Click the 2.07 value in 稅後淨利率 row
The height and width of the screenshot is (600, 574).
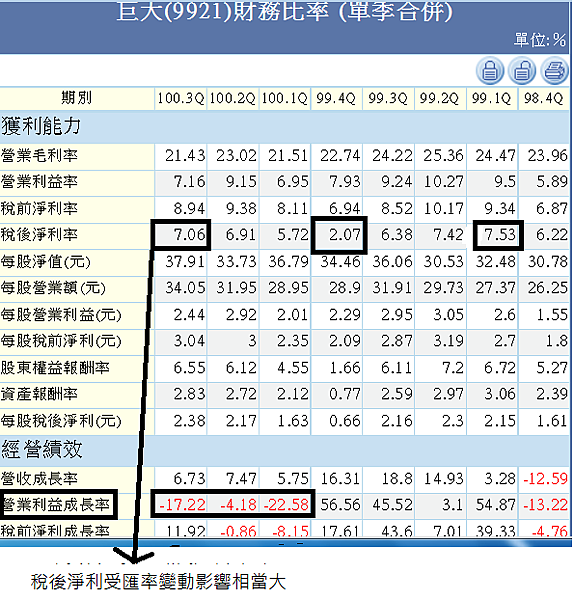coord(345,235)
